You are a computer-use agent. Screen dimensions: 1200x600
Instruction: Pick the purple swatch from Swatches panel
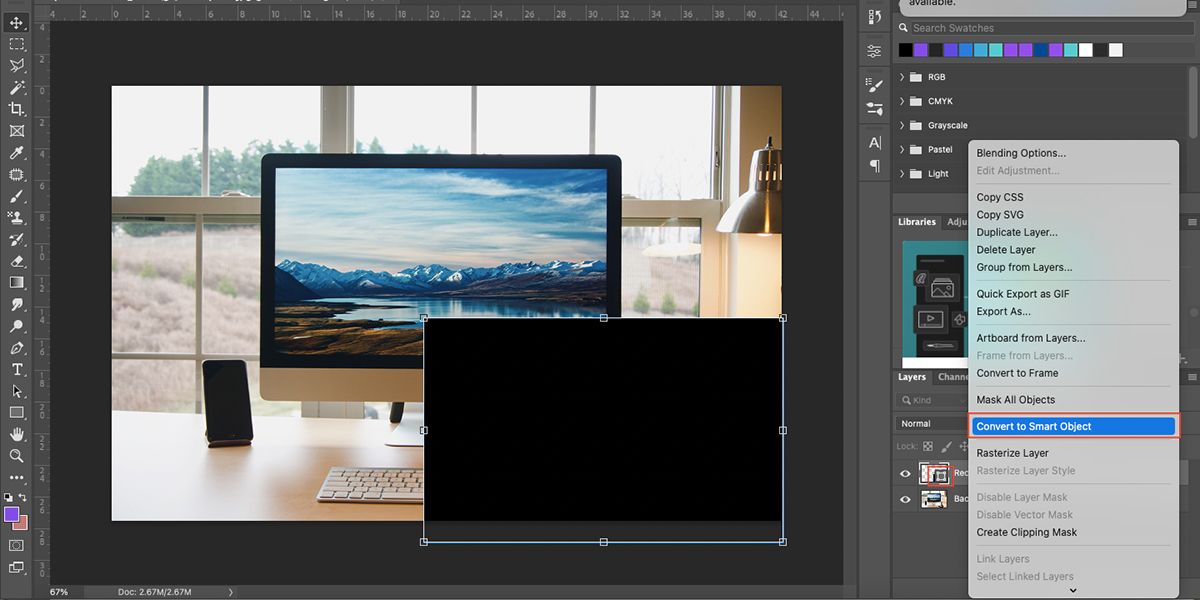(x=919, y=49)
